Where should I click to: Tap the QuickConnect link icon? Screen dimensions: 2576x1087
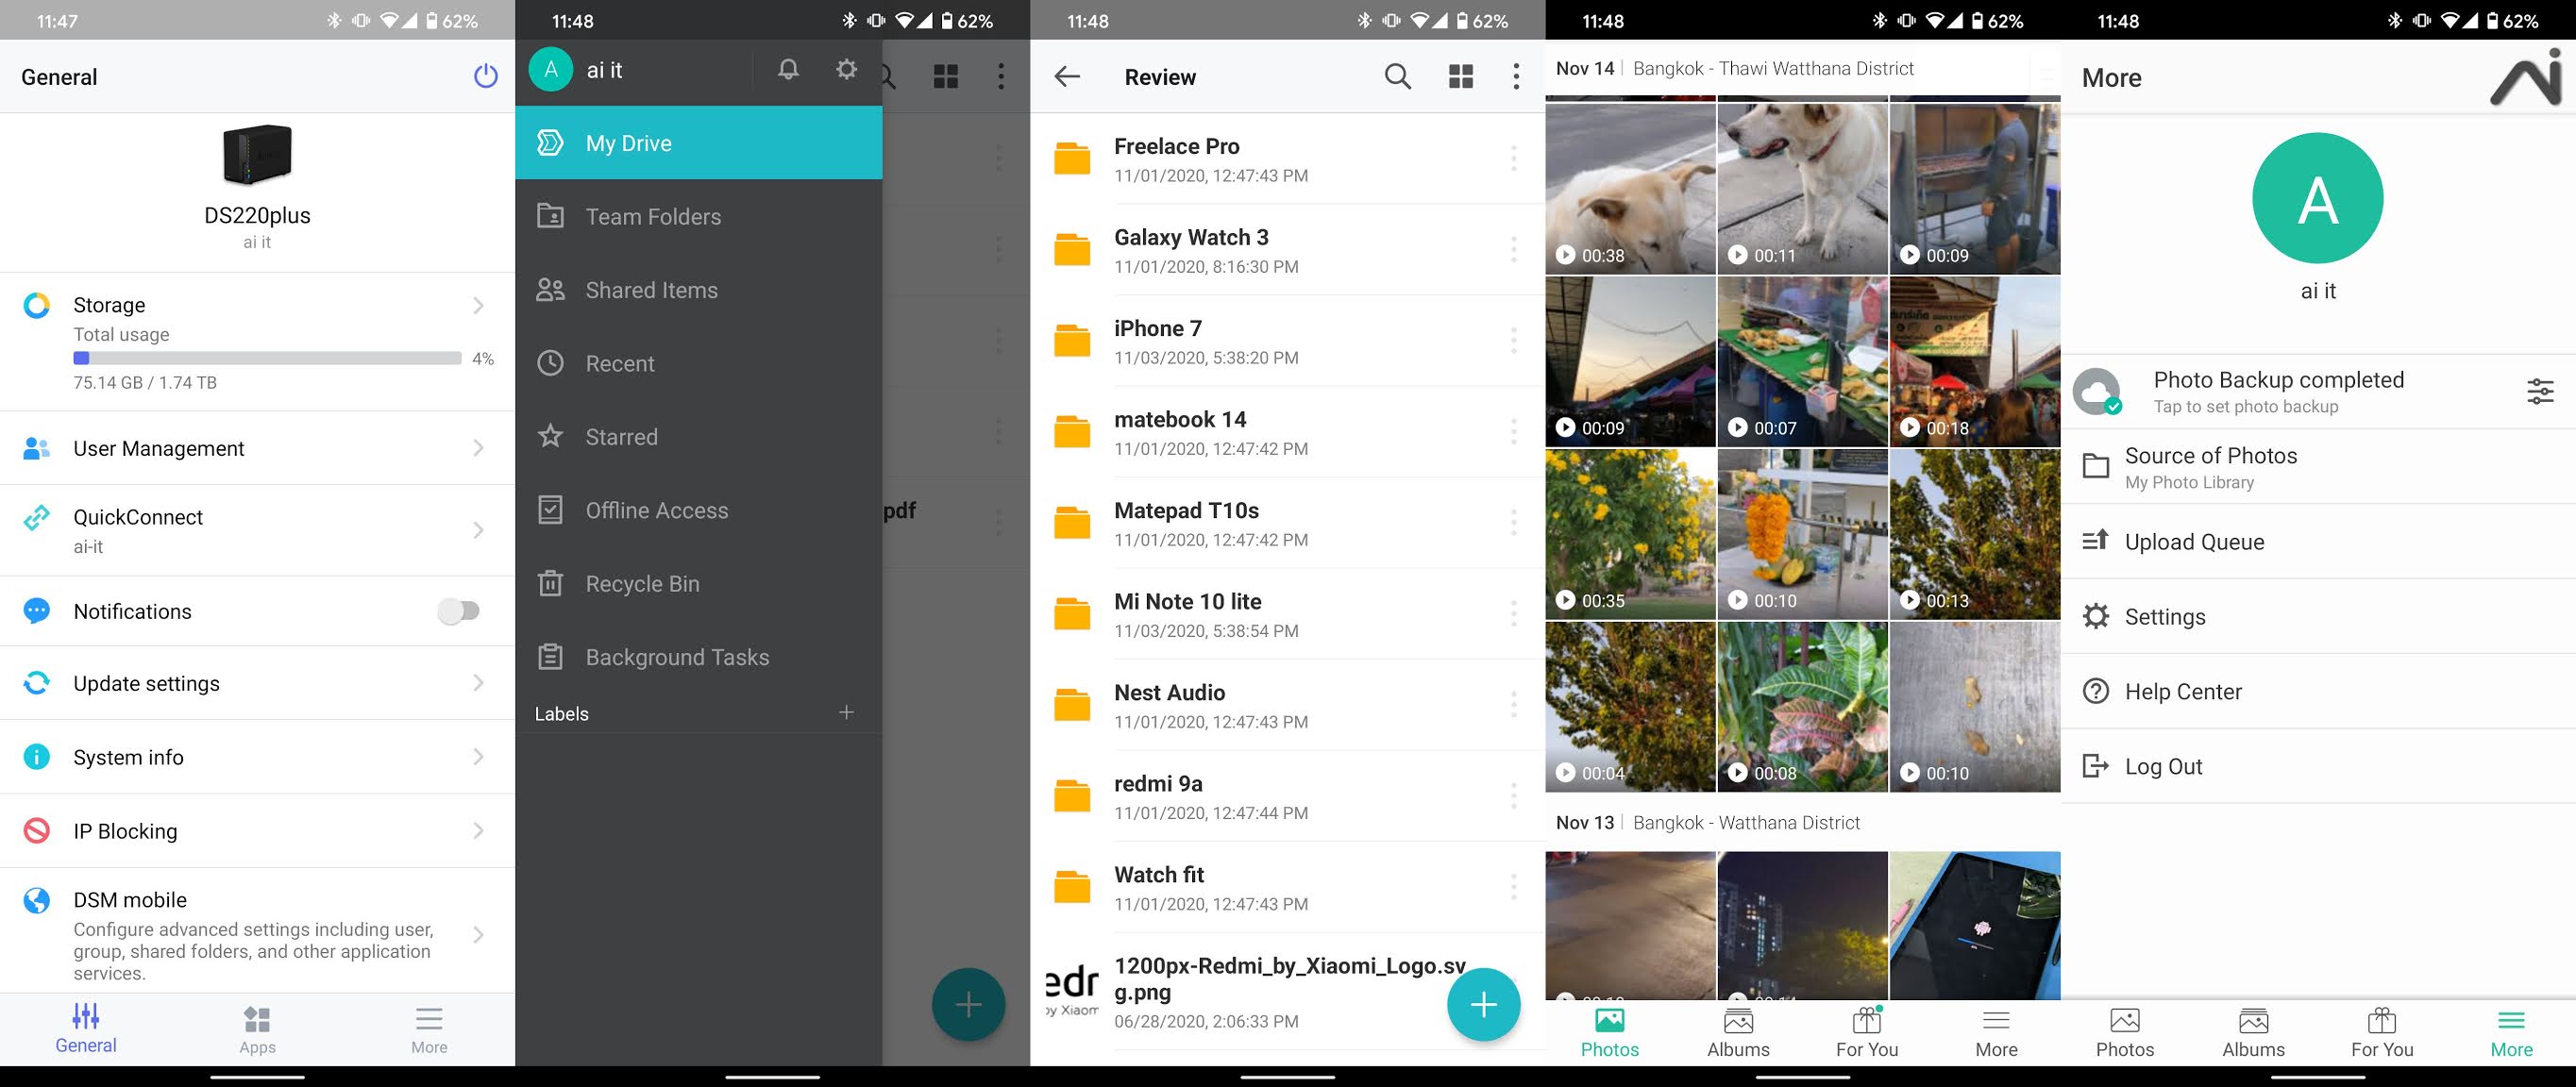click(x=36, y=517)
